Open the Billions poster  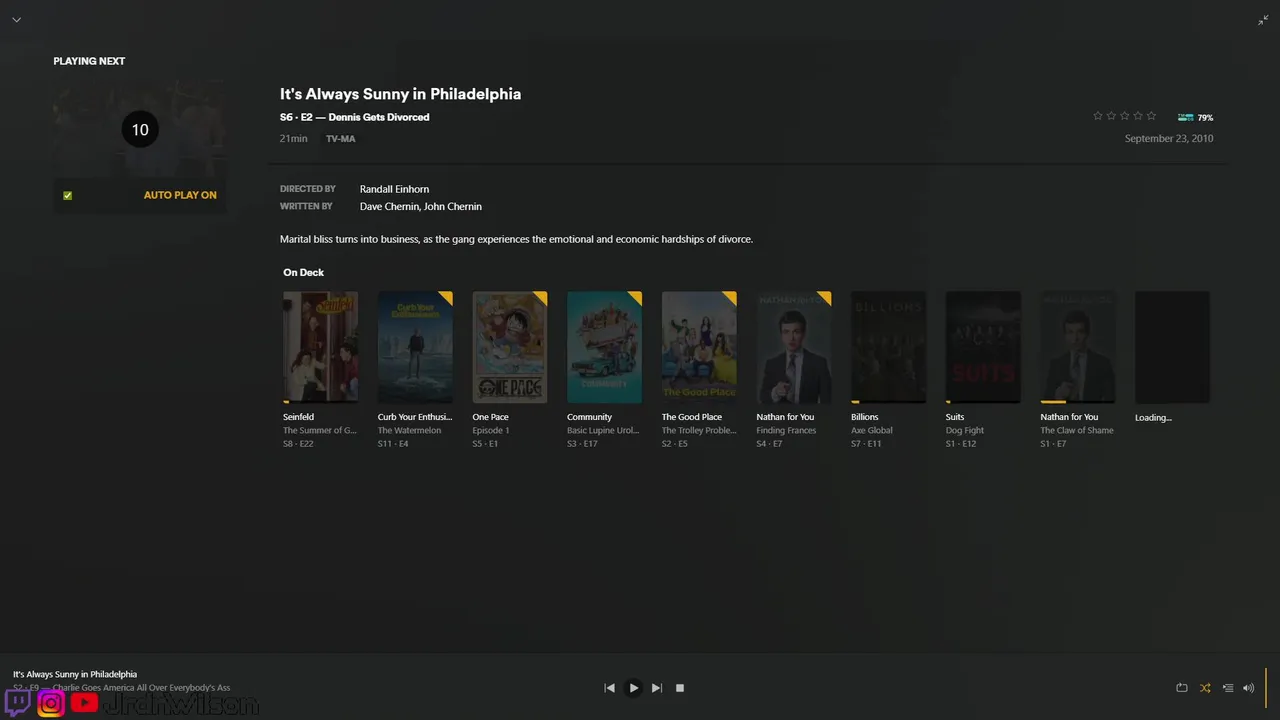click(x=888, y=347)
